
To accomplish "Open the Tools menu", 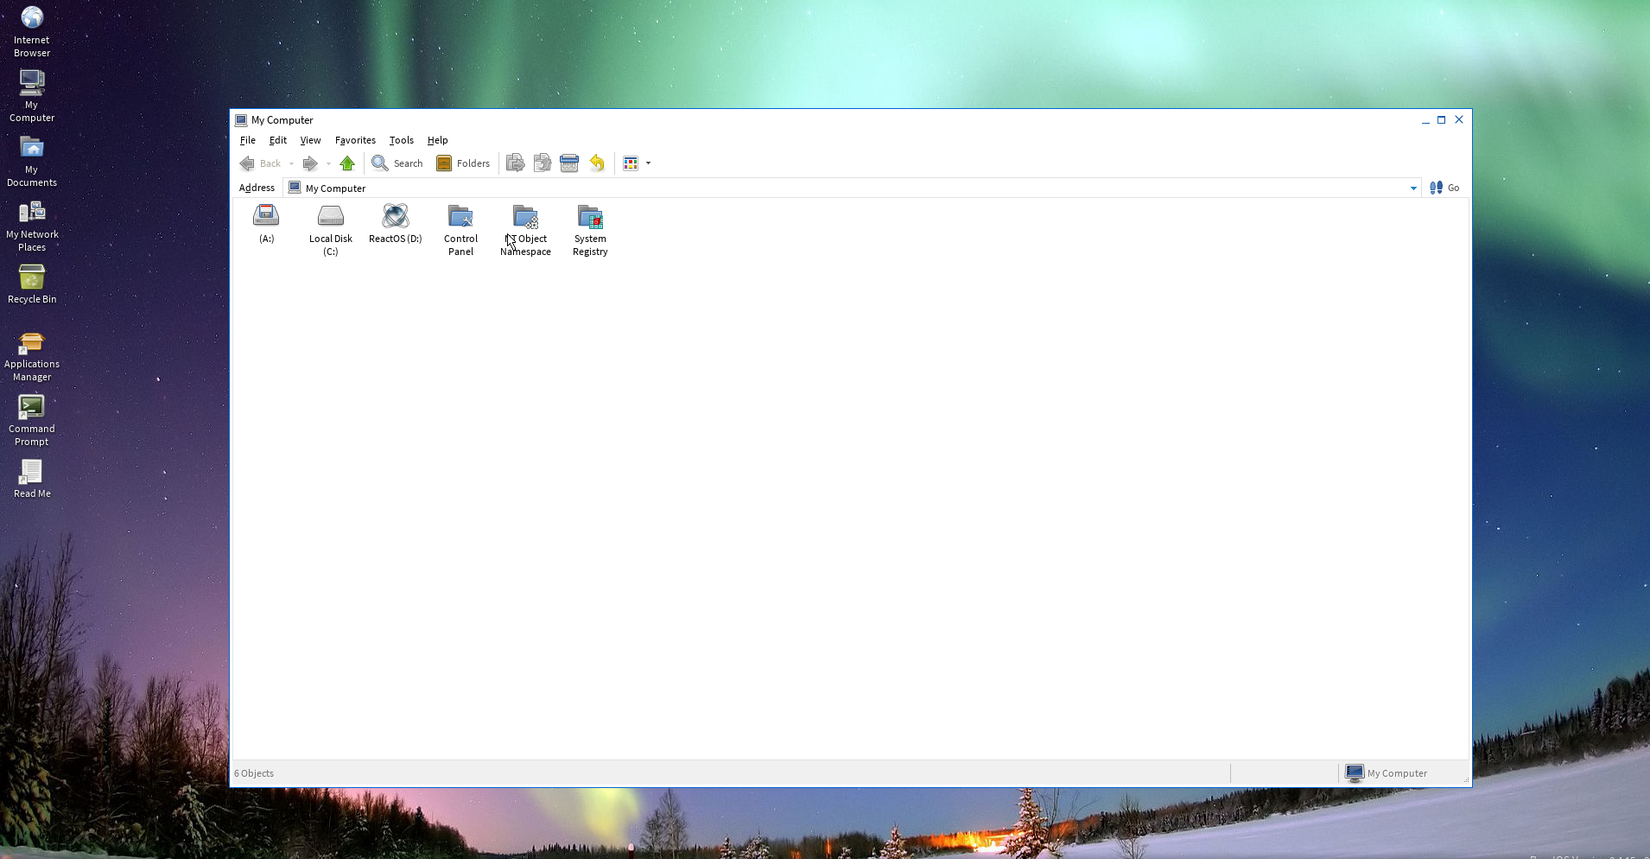I will [x=401, y=140].
